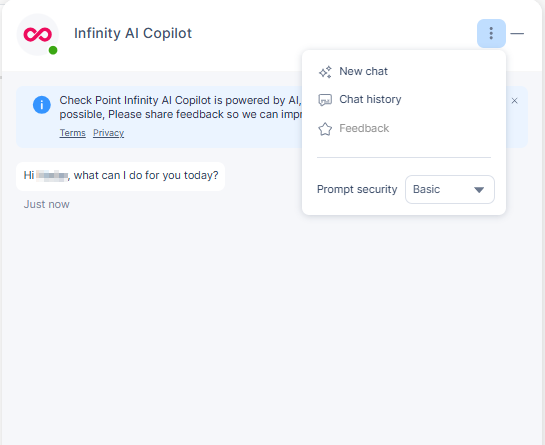545x445 pixels.
Task: Click the green online status dot
Action: coord(53,50)
